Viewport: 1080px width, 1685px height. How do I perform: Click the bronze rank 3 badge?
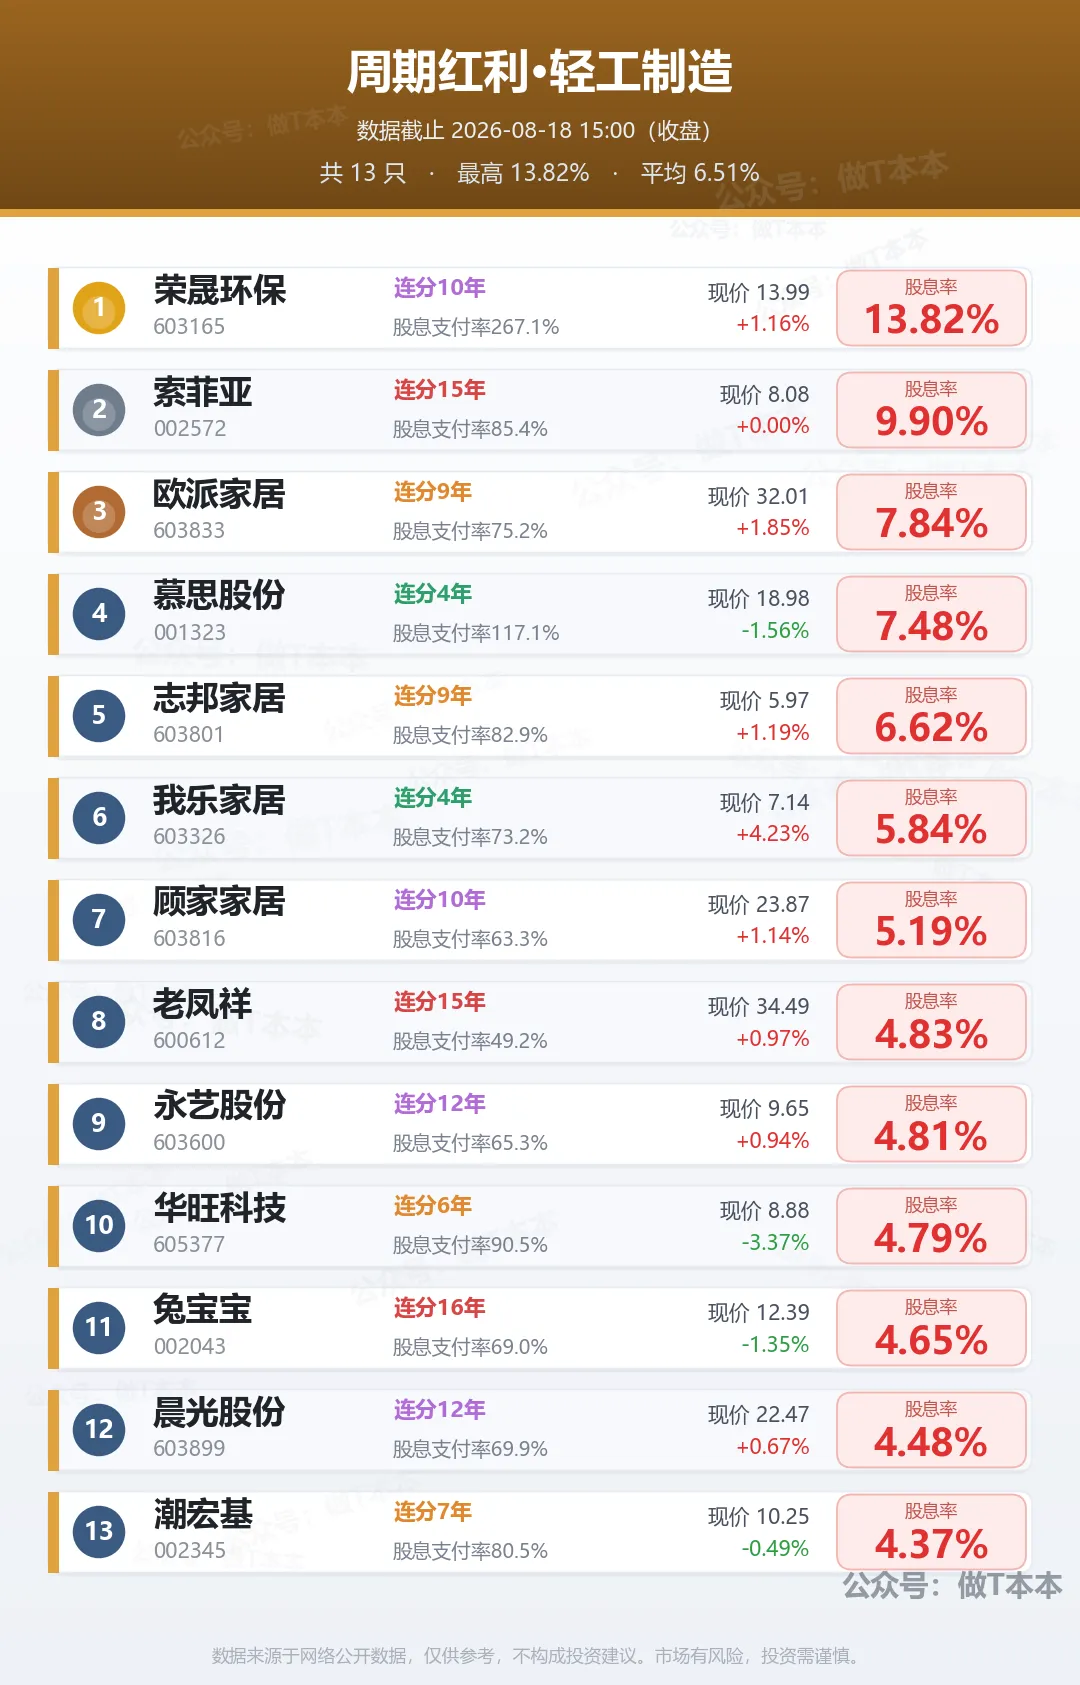pos(99,512)
